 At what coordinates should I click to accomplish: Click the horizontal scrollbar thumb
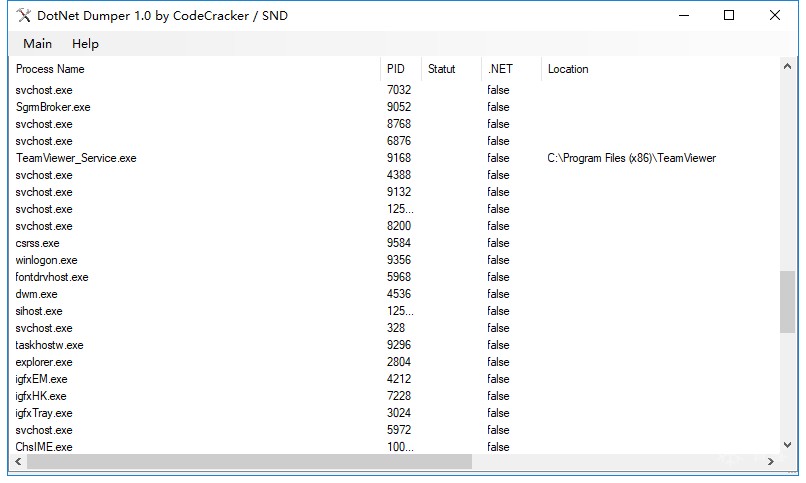pyautogui.click(x=249, y=461)
